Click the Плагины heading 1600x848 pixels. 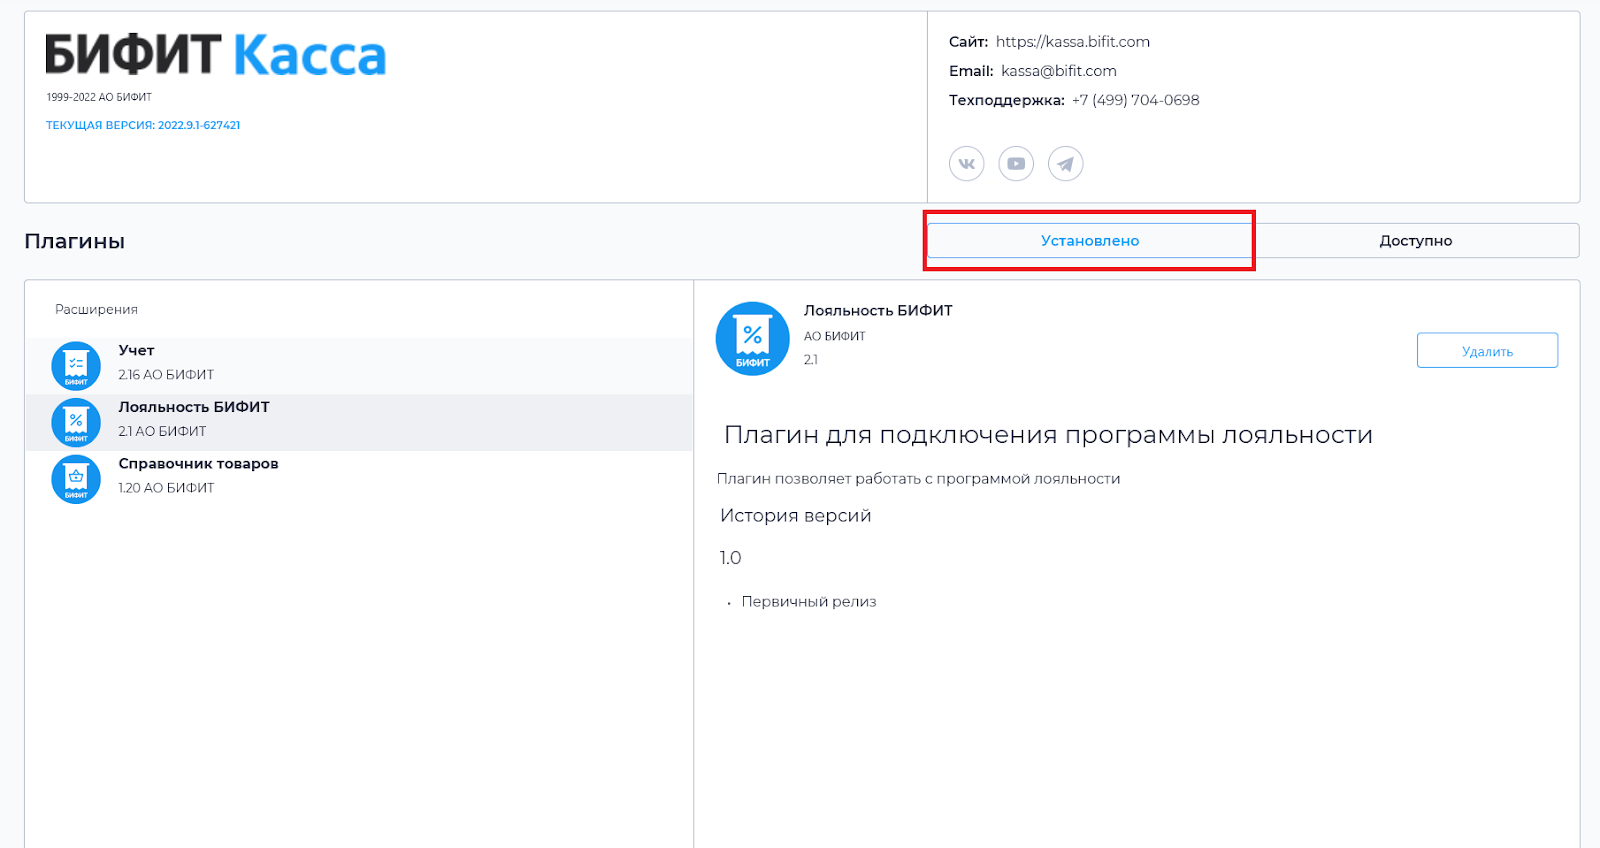pyautogui.click(x=75, y=242)
